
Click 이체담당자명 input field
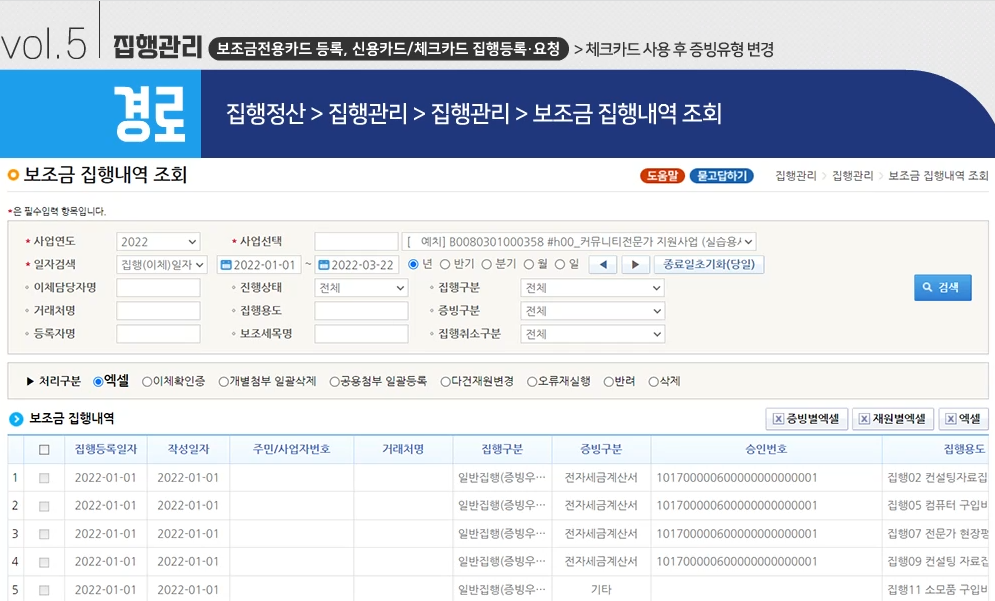[x=158, y=288]
